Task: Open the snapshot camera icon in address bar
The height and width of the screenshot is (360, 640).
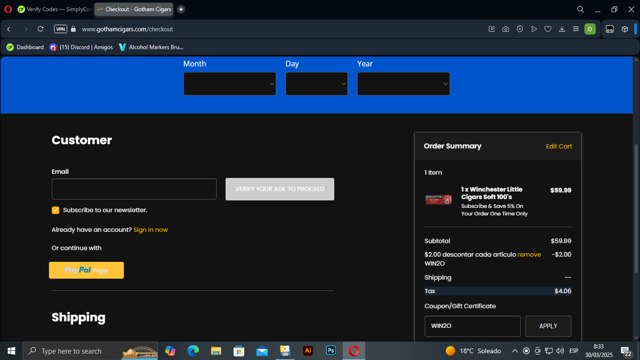Action: [505, 29]
